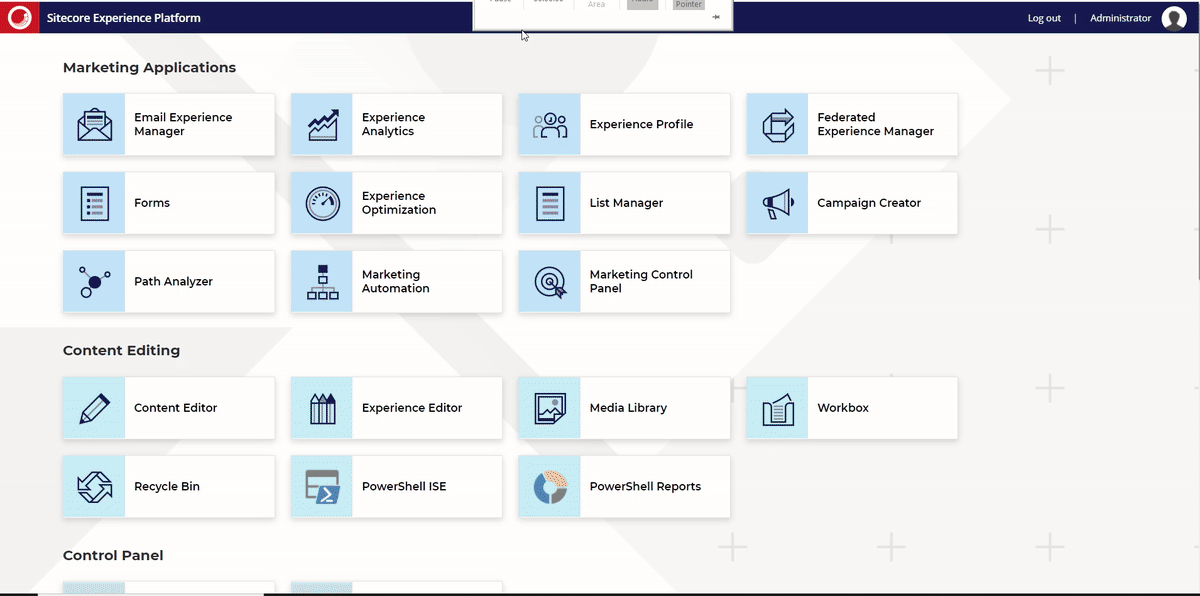This screenshot has height=596, width=1200.
Task: Click the pin icon on recording toolbar
Action: (x=716, y=17)
